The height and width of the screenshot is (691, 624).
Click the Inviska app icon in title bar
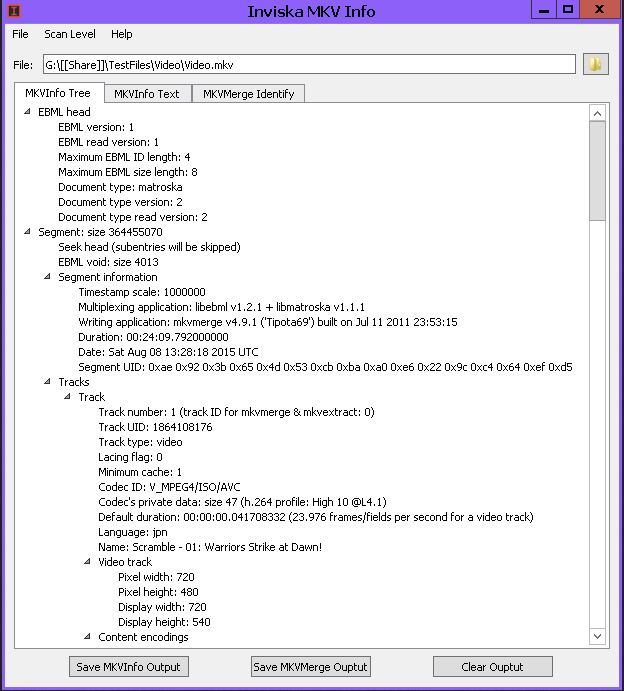[x=14, y=11]
